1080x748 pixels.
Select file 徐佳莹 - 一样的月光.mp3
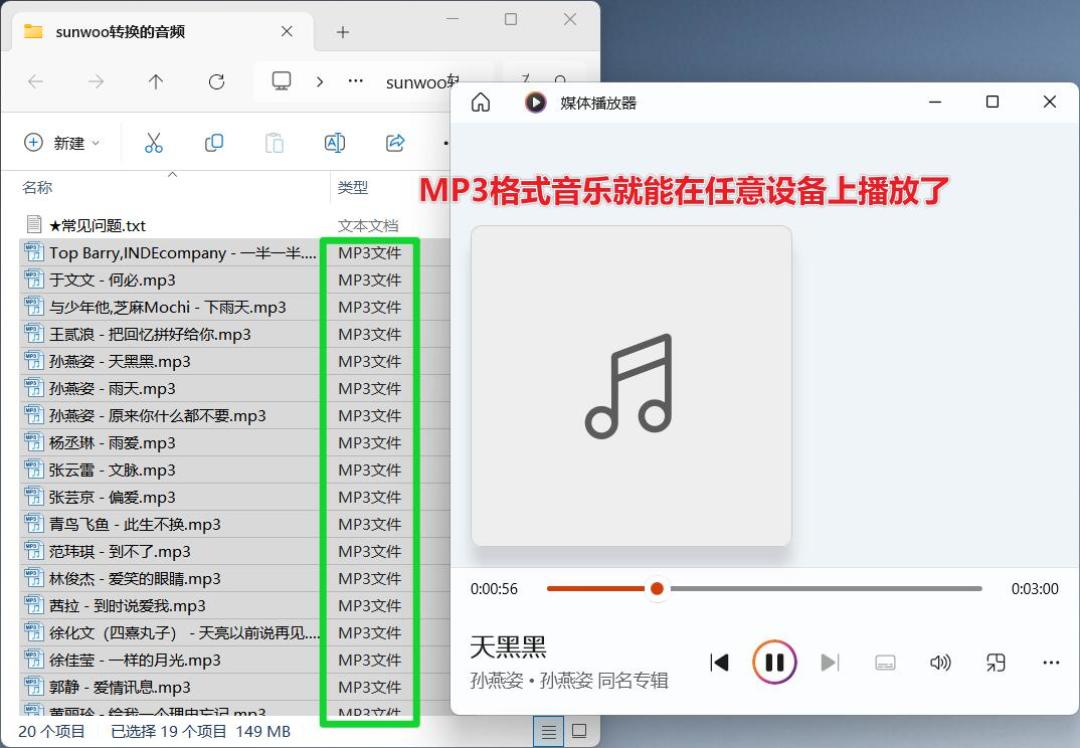134,660
